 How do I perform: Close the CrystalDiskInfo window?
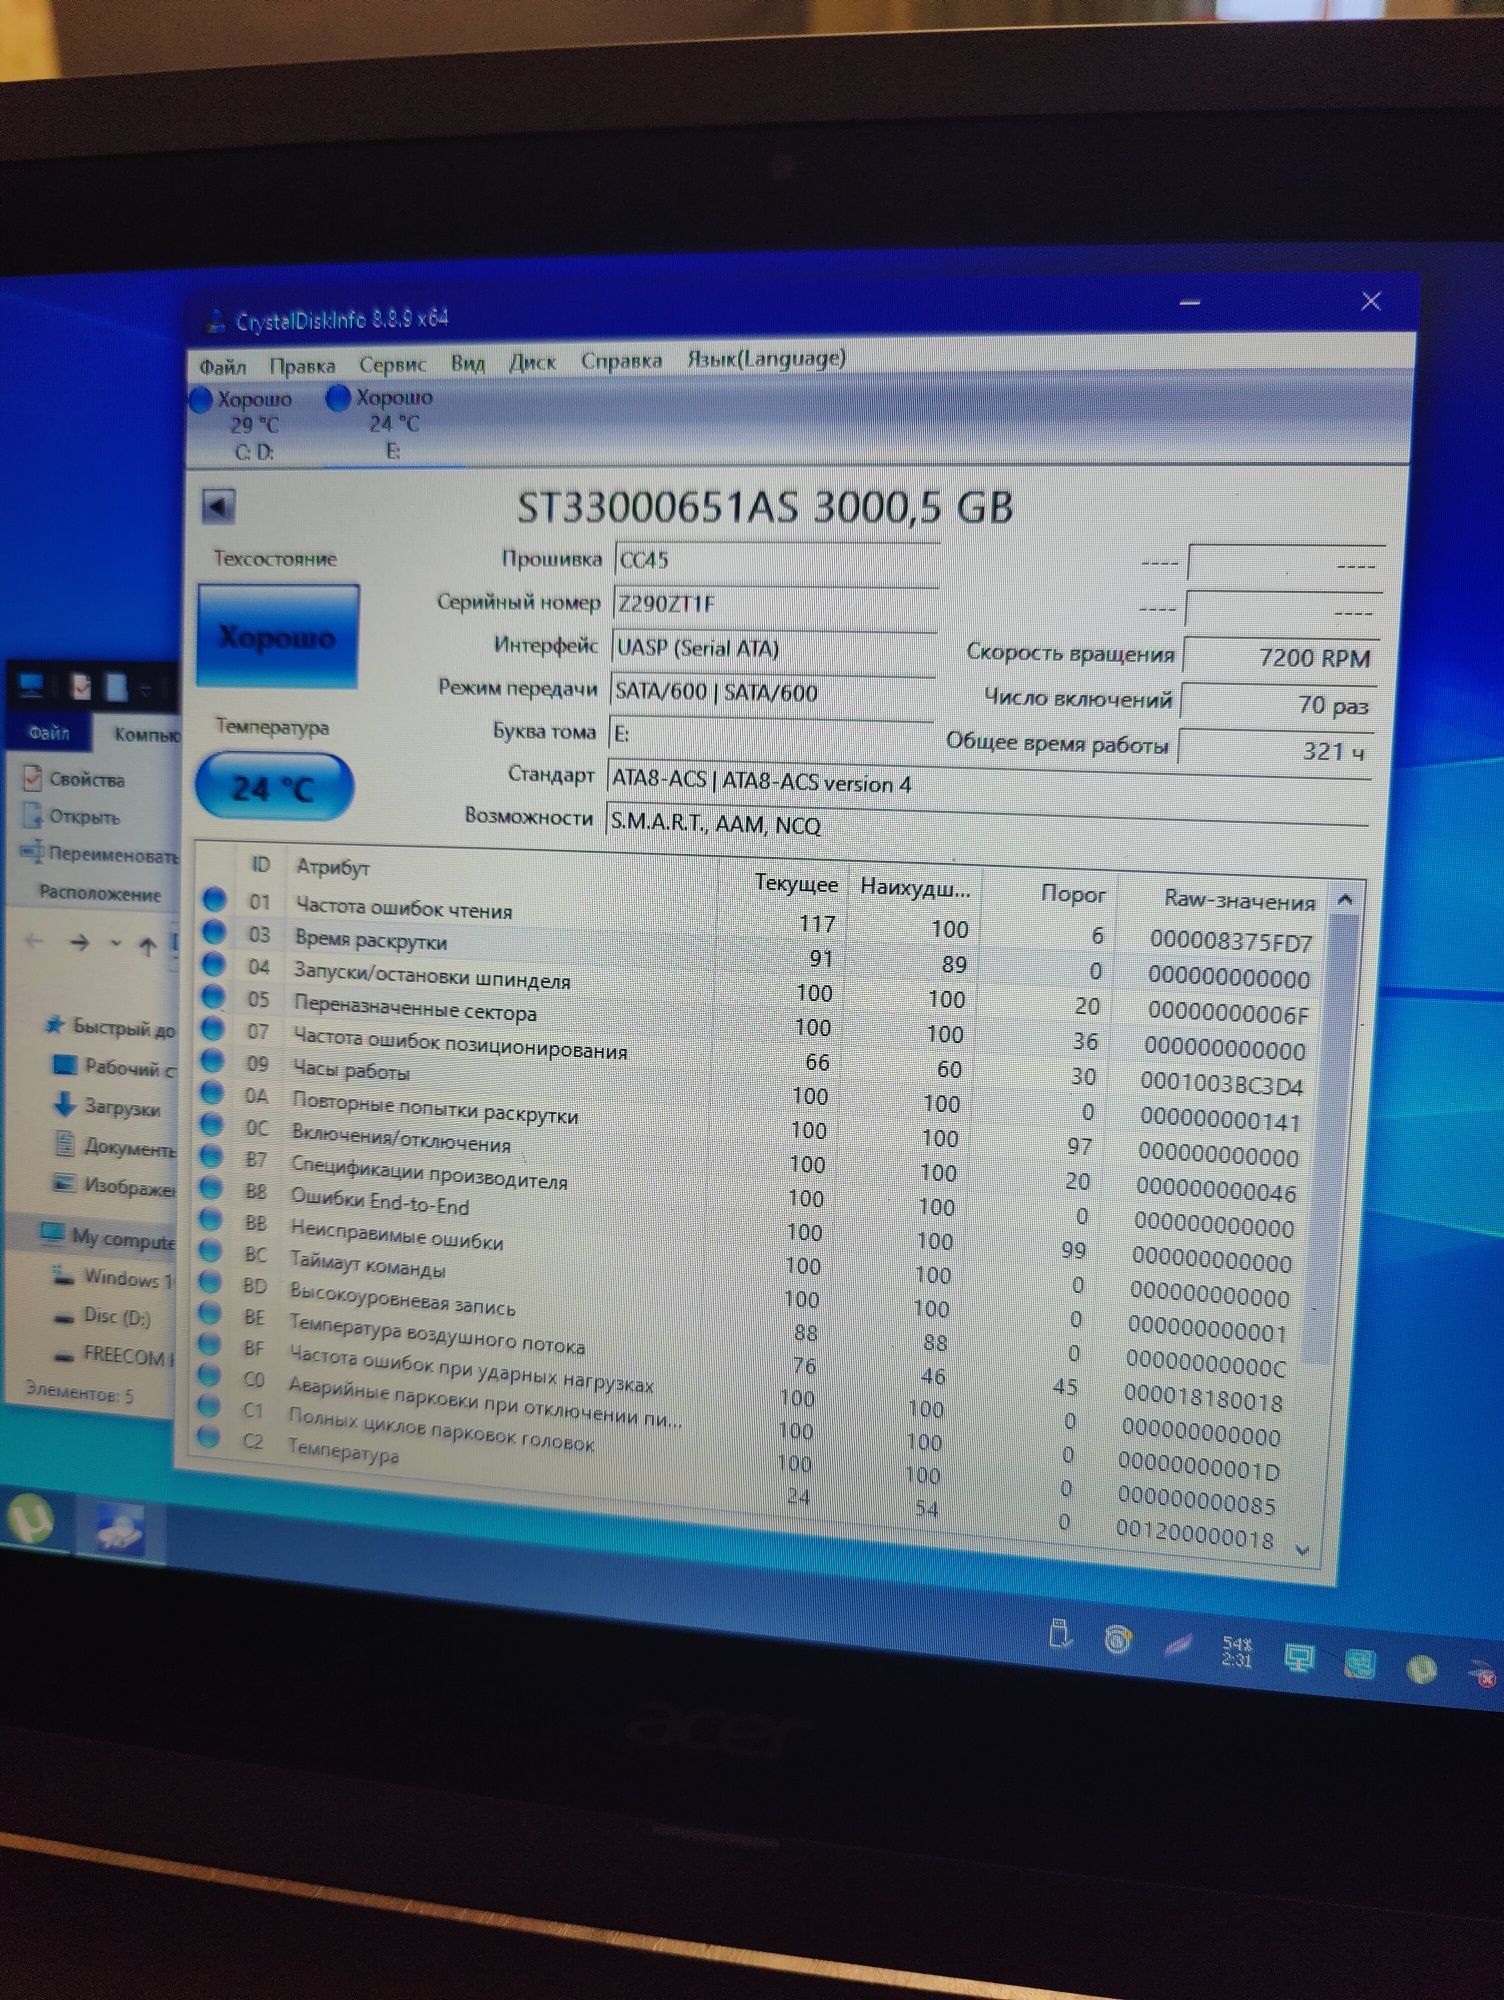tap(1371, 301)
